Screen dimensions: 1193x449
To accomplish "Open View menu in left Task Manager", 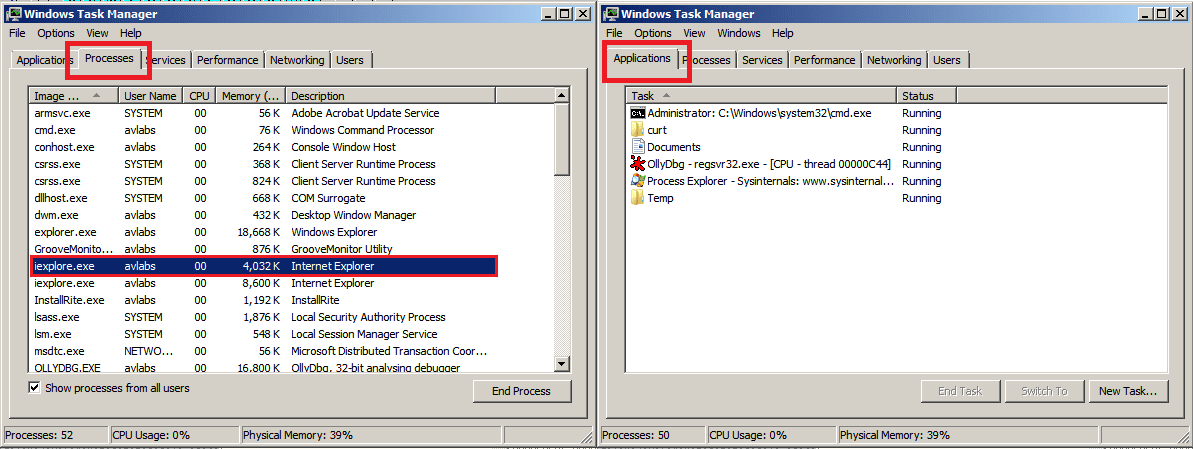I will 97,33.
